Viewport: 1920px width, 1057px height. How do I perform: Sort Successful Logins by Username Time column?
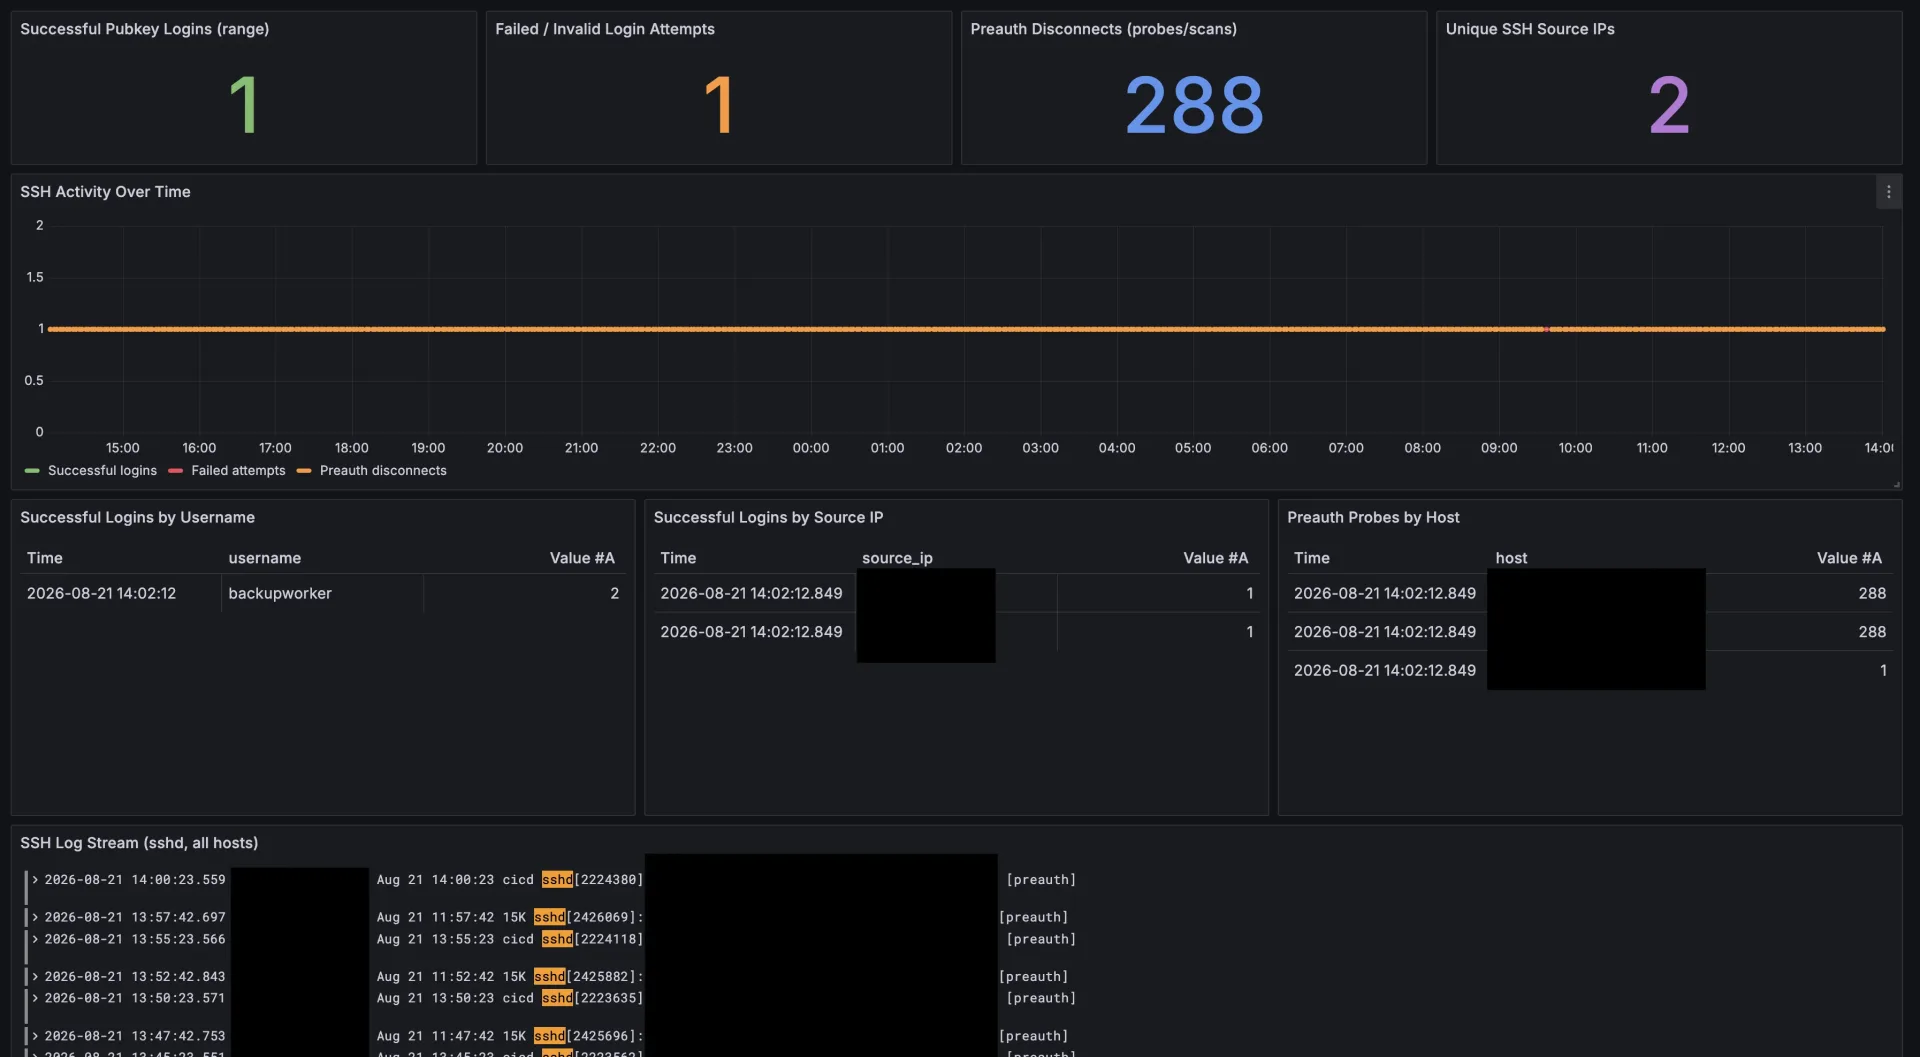(x=44, y=558)
